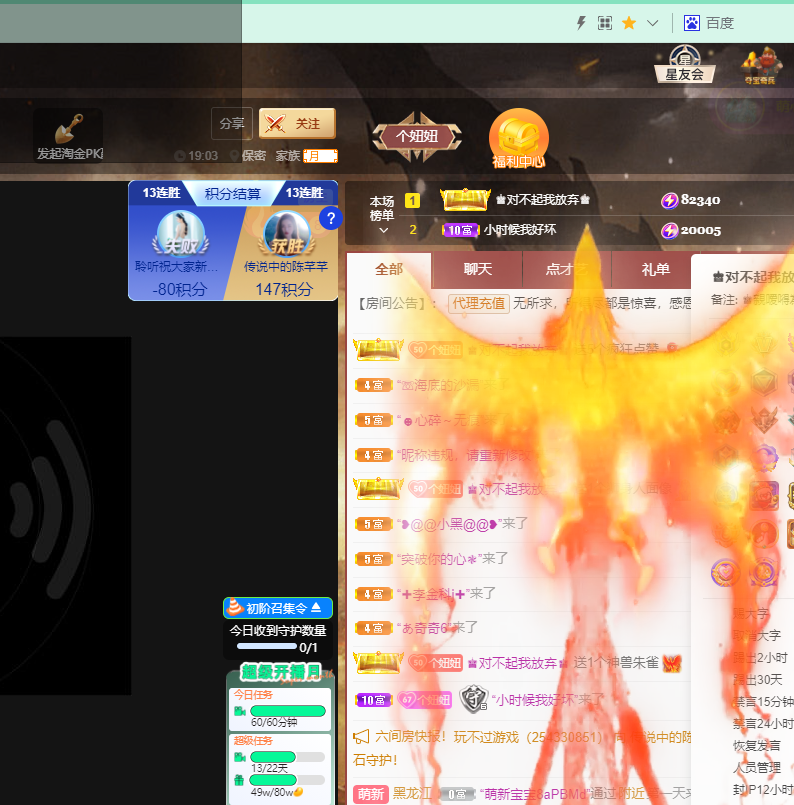Click the 代理充值 tag in room notice
The image size is (794, 805).
pos(478,303)
